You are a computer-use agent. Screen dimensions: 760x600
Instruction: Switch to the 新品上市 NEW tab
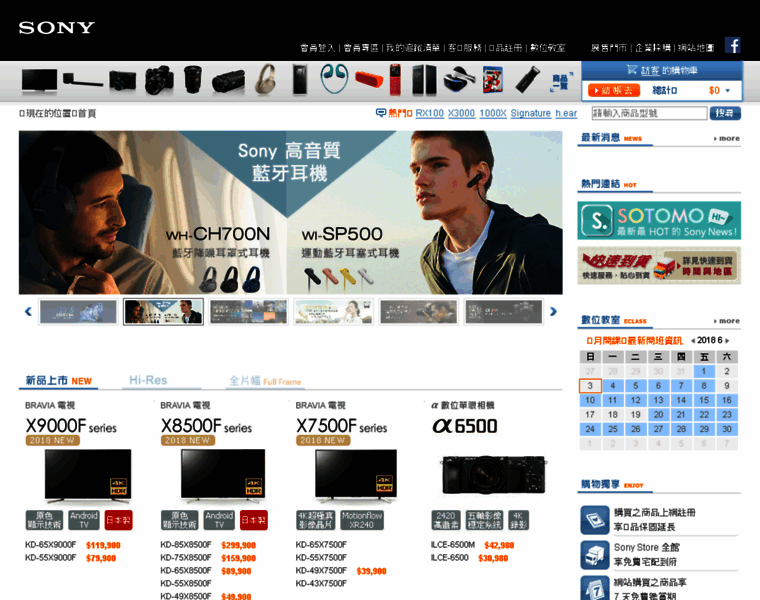(x=59, y=380)
